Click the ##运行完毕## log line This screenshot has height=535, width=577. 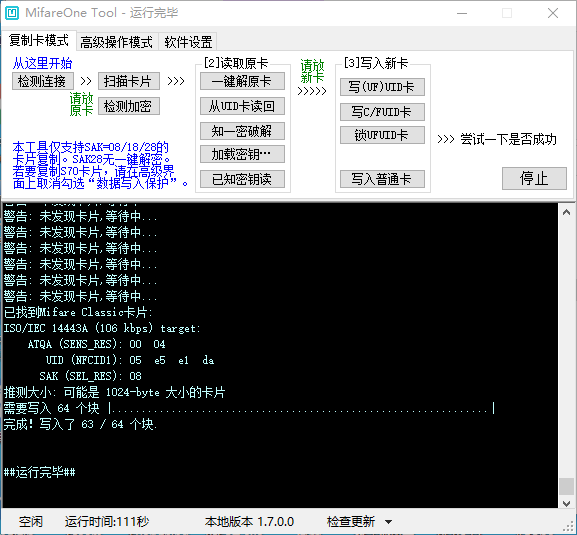click(40, 472)
